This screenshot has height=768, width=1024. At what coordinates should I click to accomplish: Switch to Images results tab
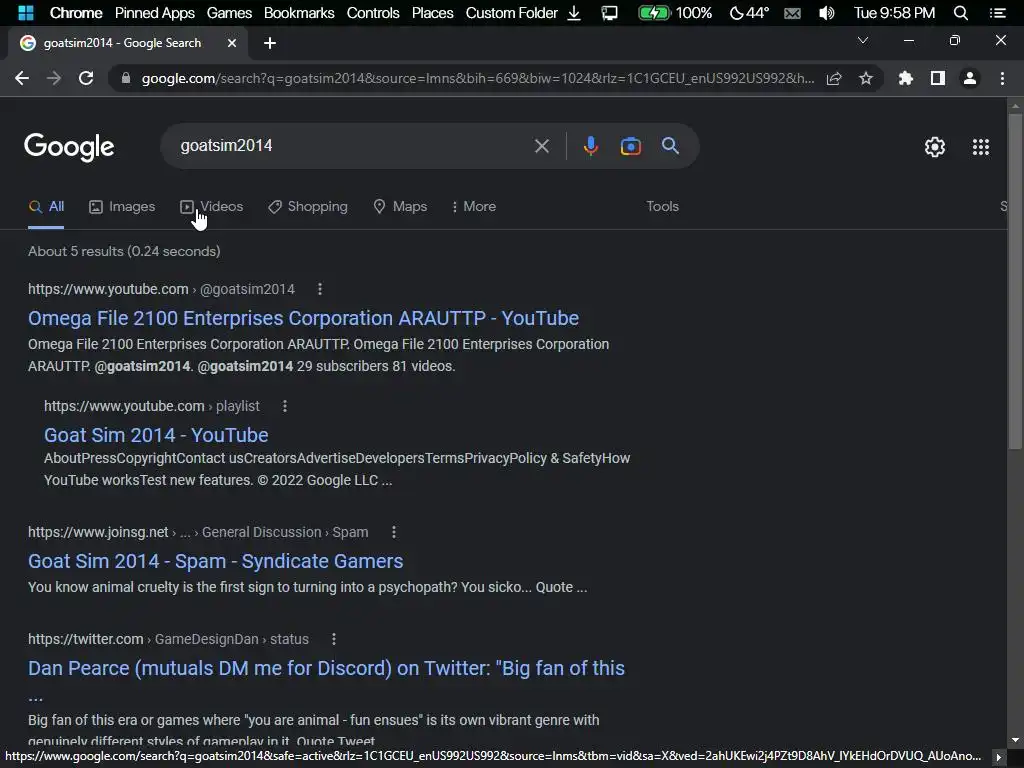[122, 207]
